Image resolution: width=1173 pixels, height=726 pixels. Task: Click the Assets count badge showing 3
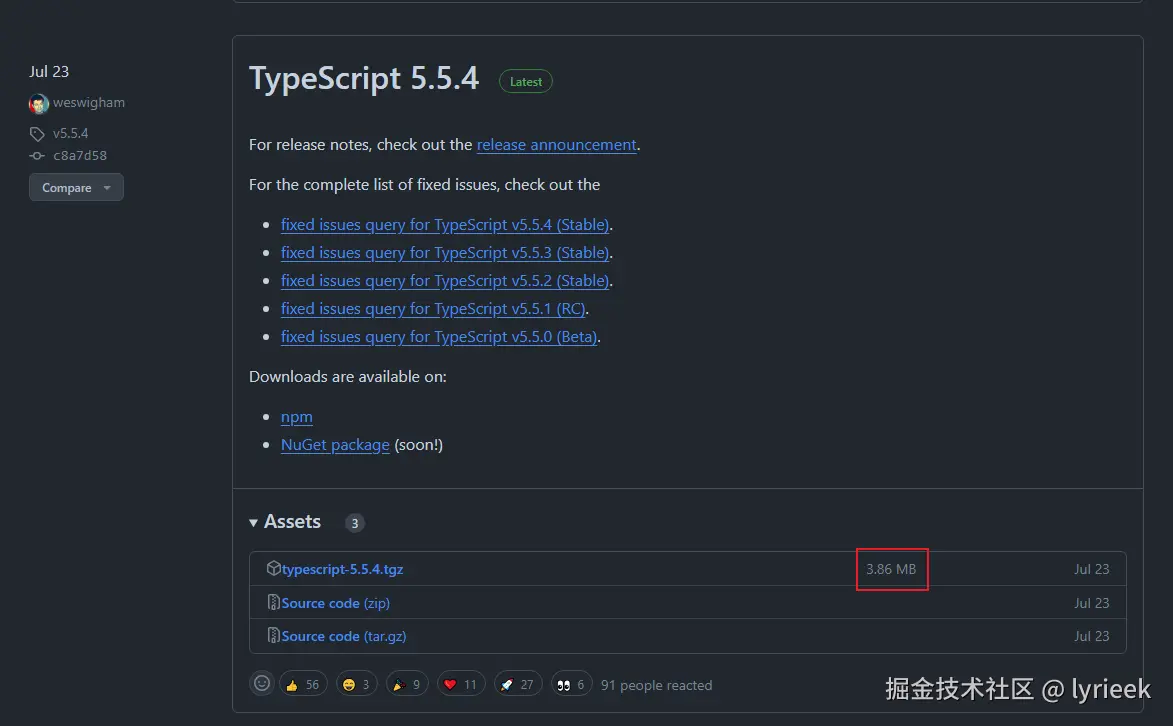pos(355,523)
